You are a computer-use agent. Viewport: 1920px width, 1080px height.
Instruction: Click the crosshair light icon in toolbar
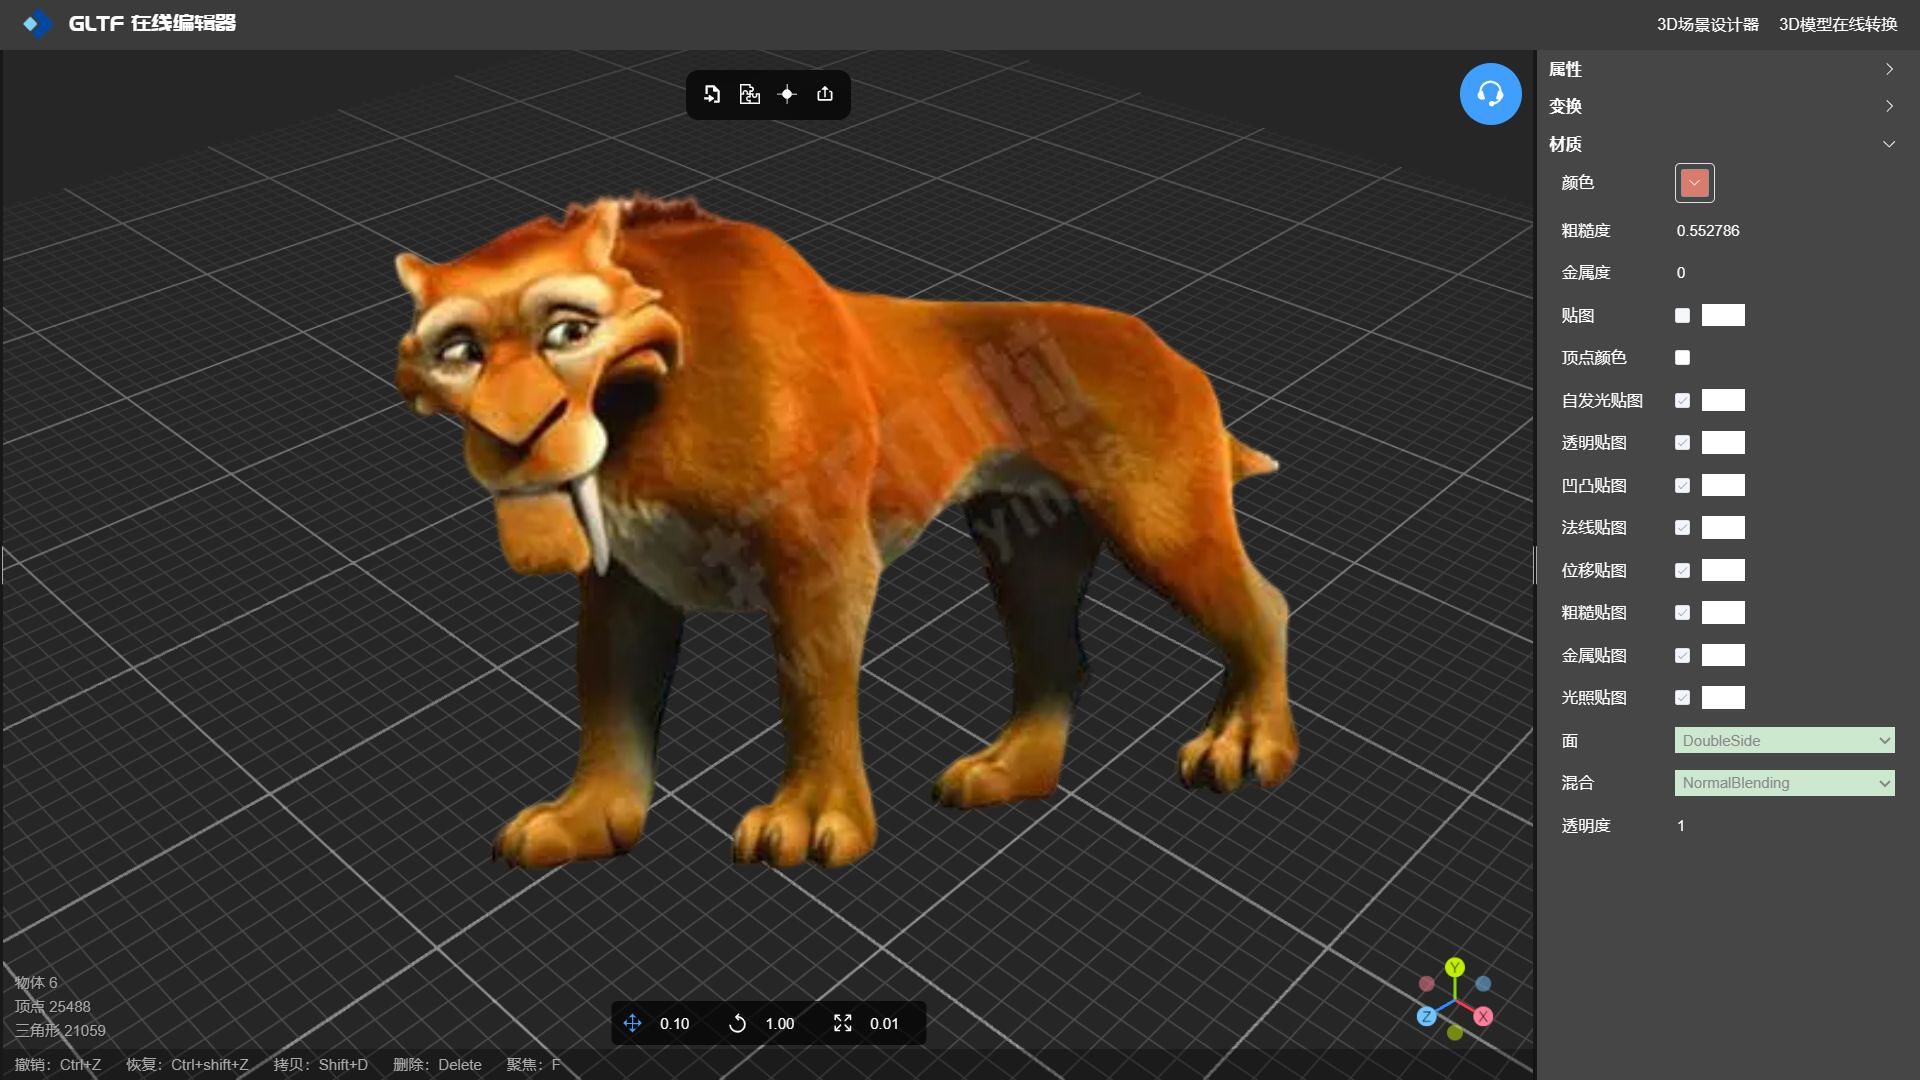coord(787,94)
